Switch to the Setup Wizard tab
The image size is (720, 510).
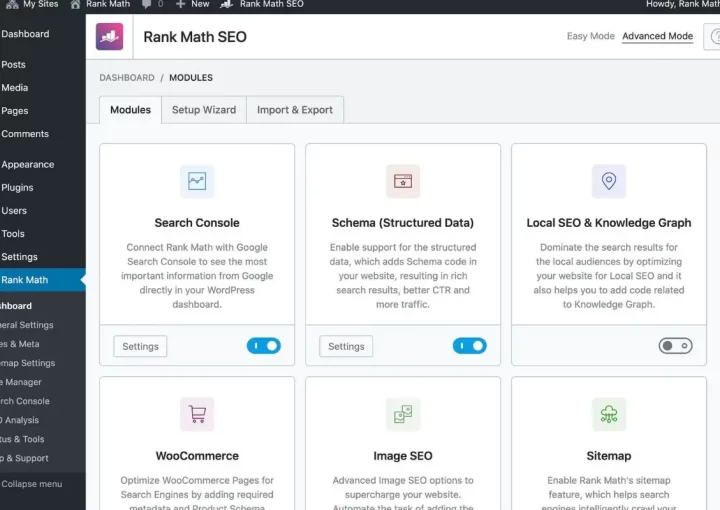pyautogui.click(x=204, y=110)
